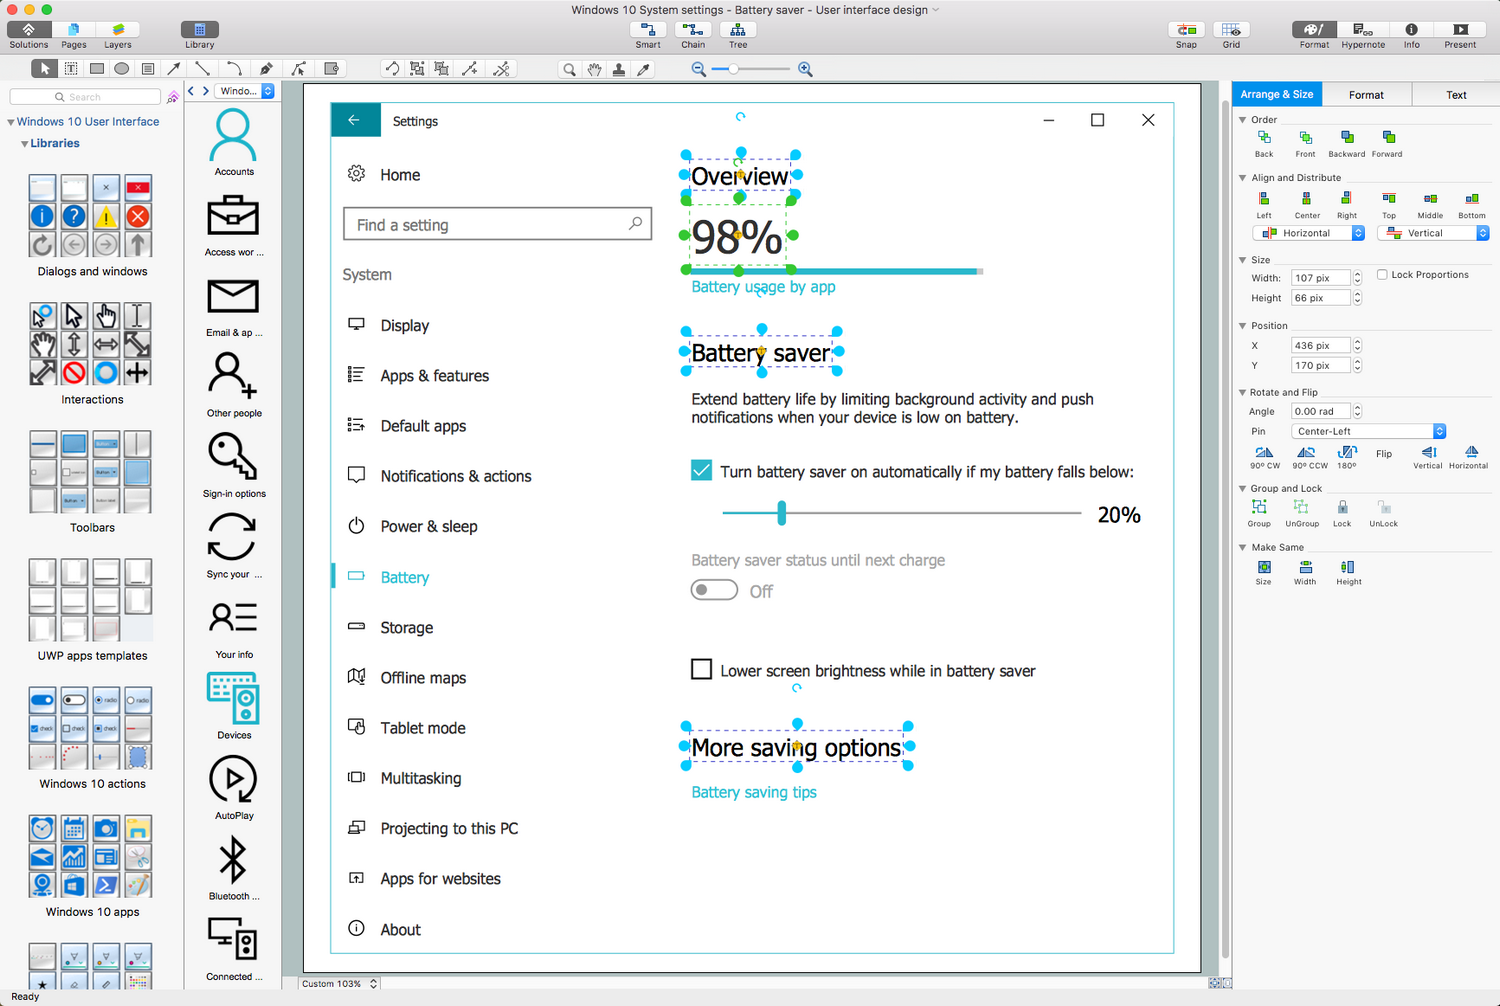Rotate selection 90° CW
Screen dimensions: 1500x1006
click(x=1264, y=458)
